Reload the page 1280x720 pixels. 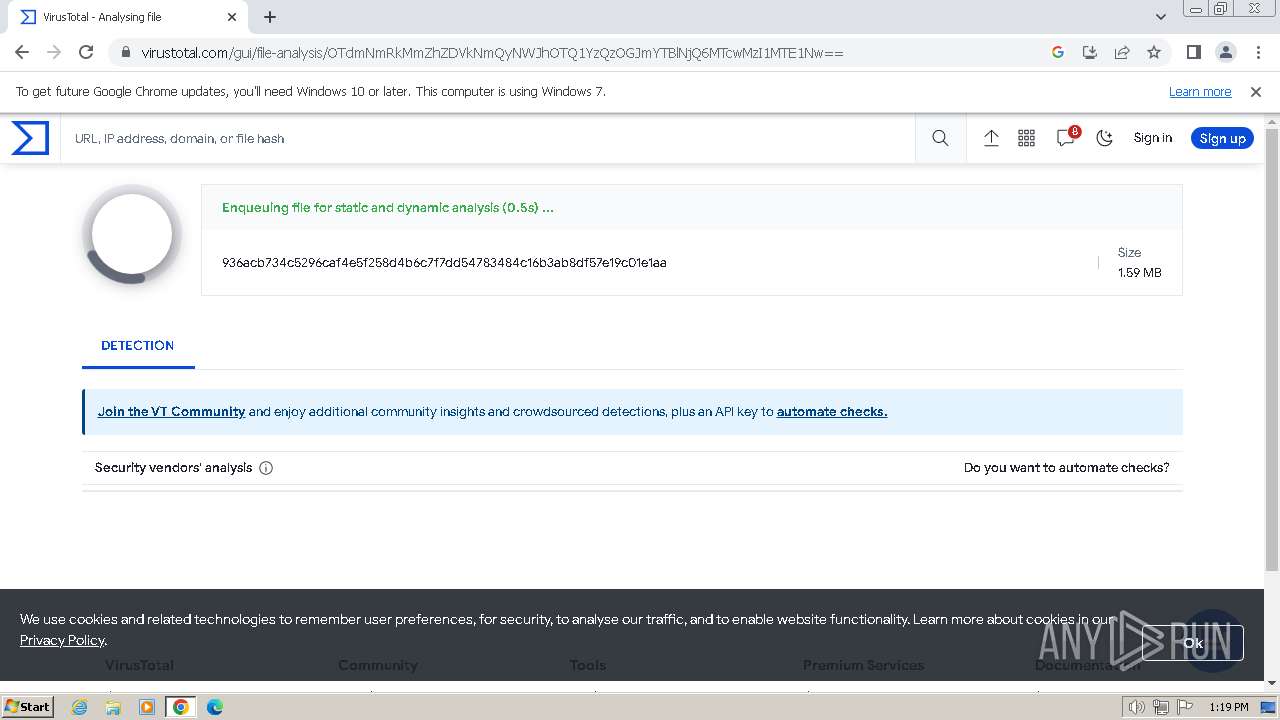(86, 52)
